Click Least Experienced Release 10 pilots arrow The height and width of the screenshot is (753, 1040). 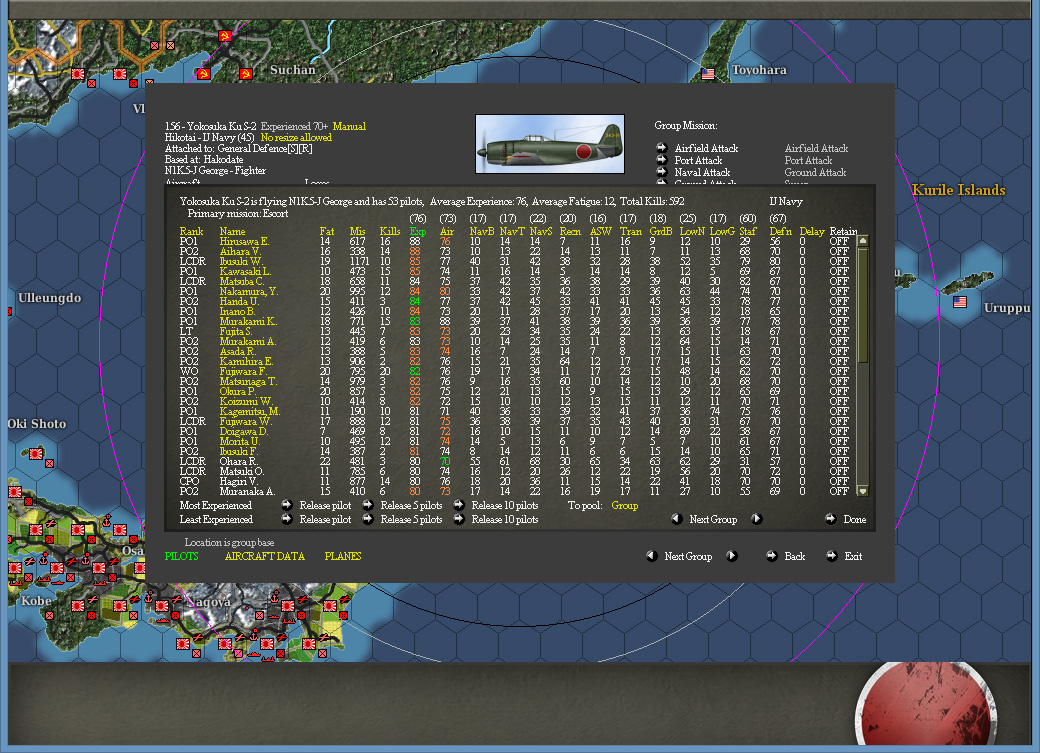458,519
